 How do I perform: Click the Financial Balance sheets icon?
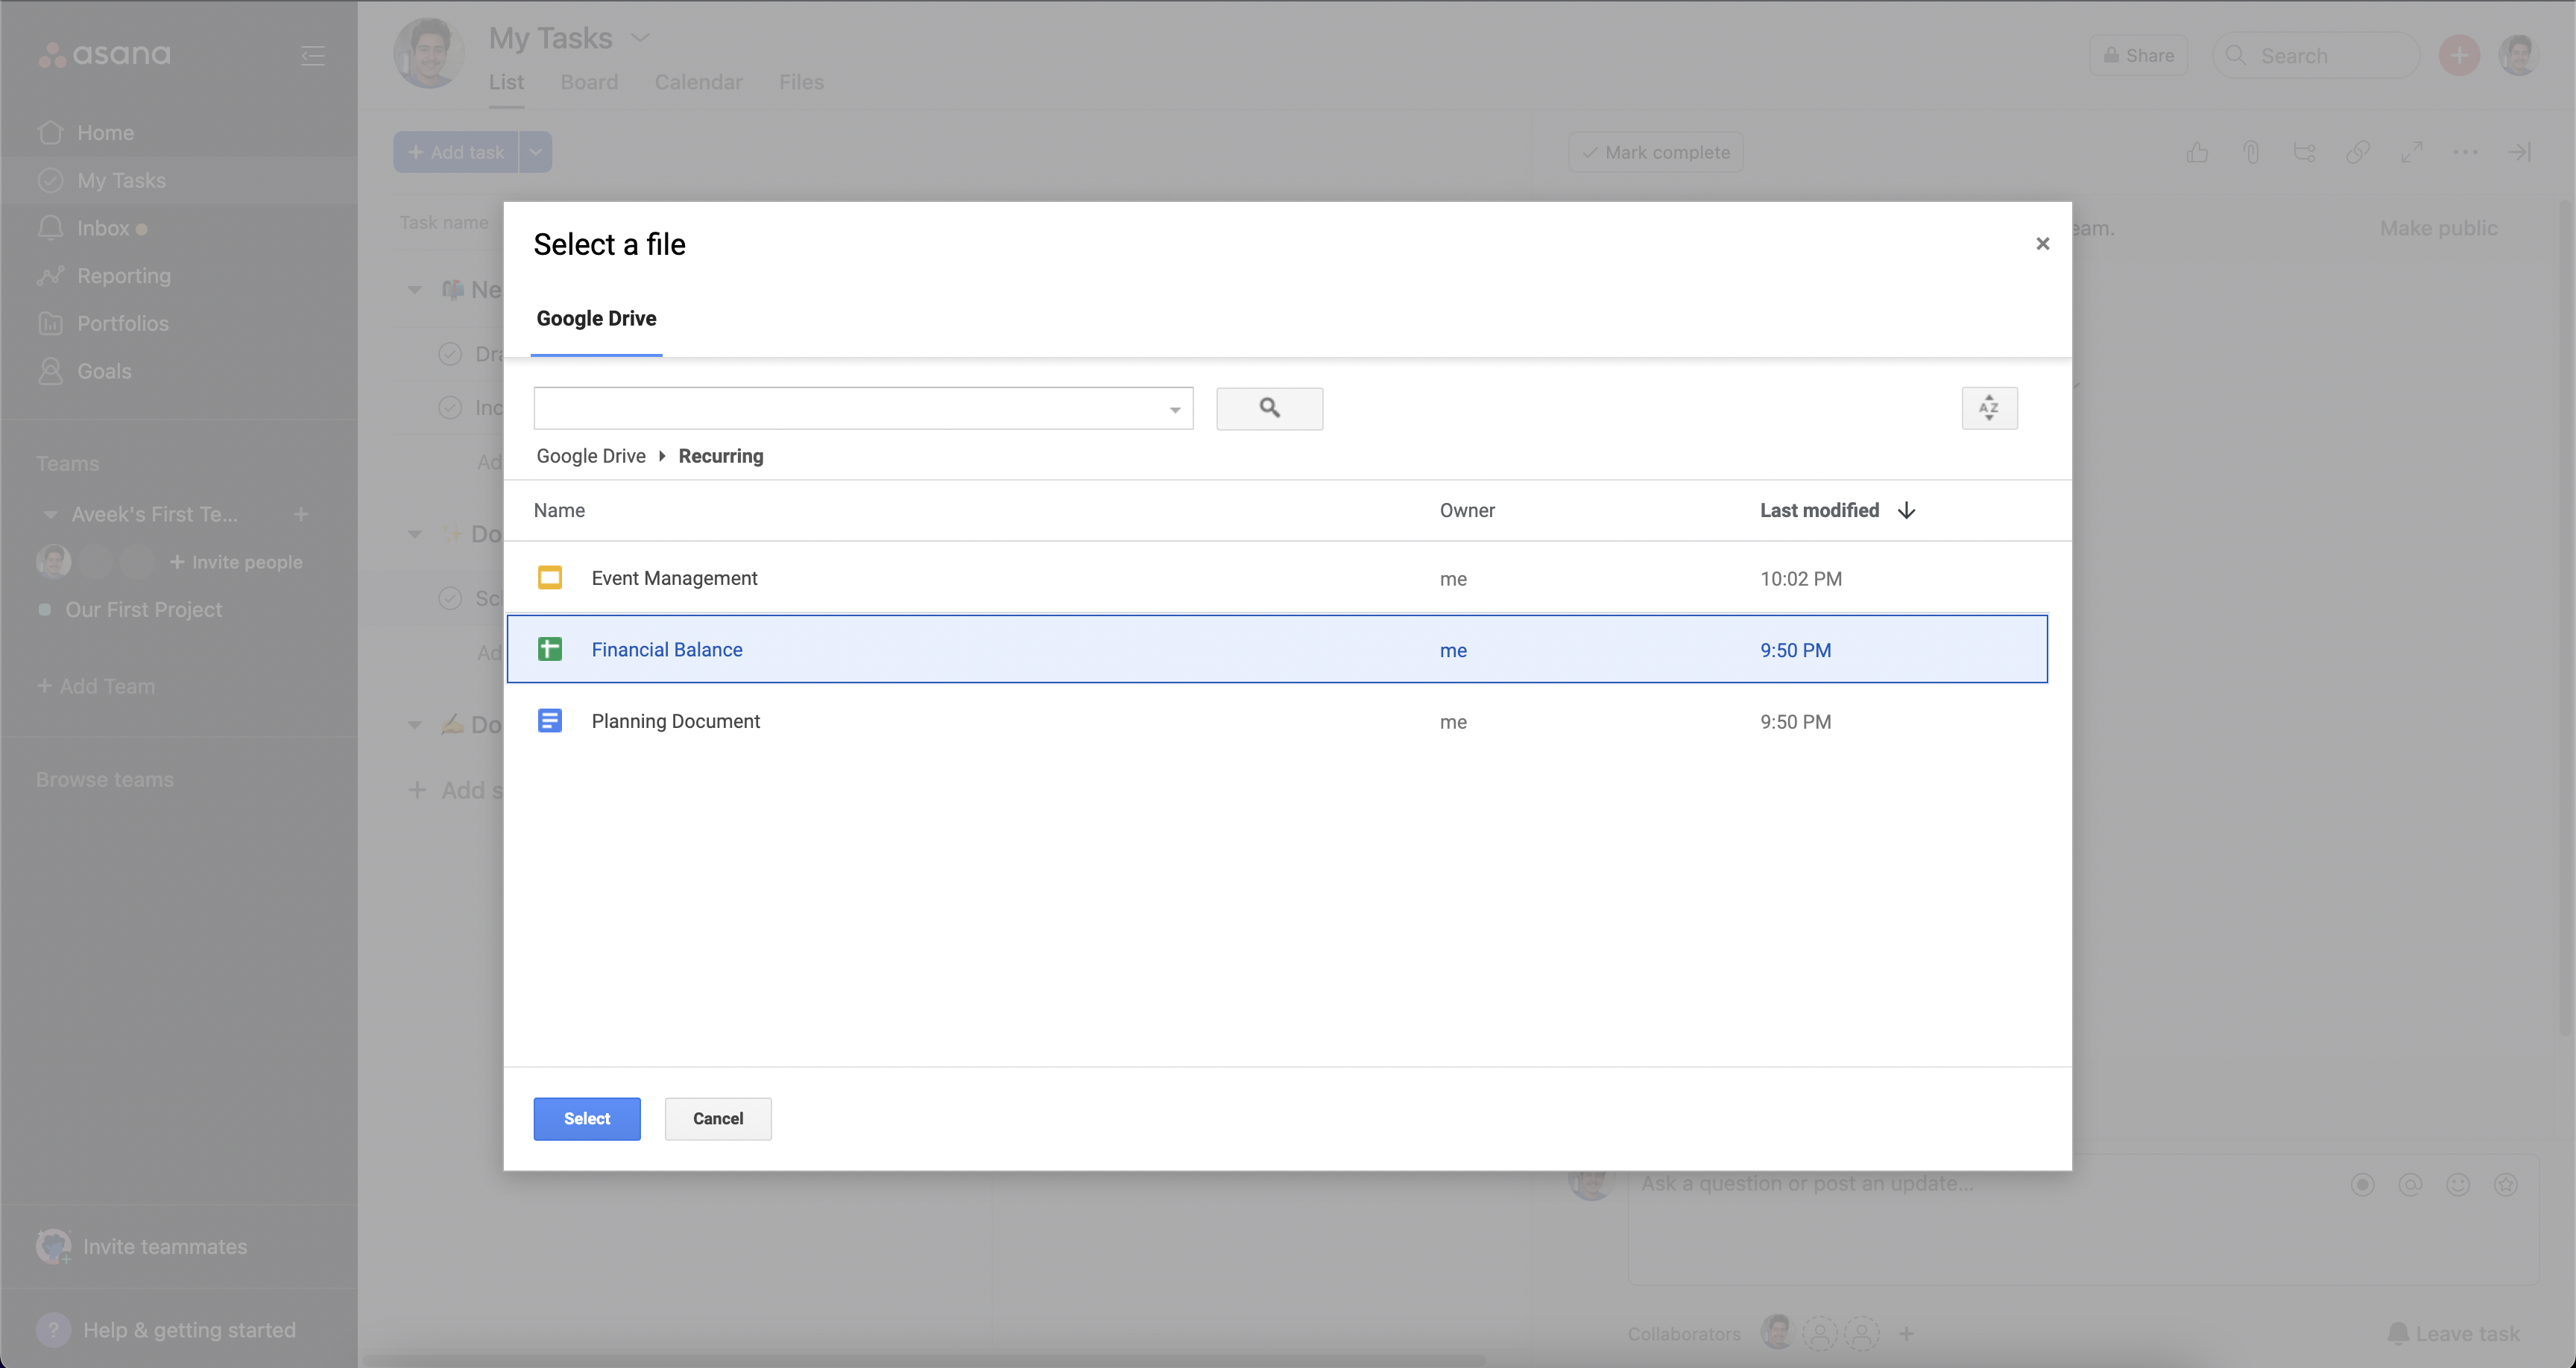549,650
